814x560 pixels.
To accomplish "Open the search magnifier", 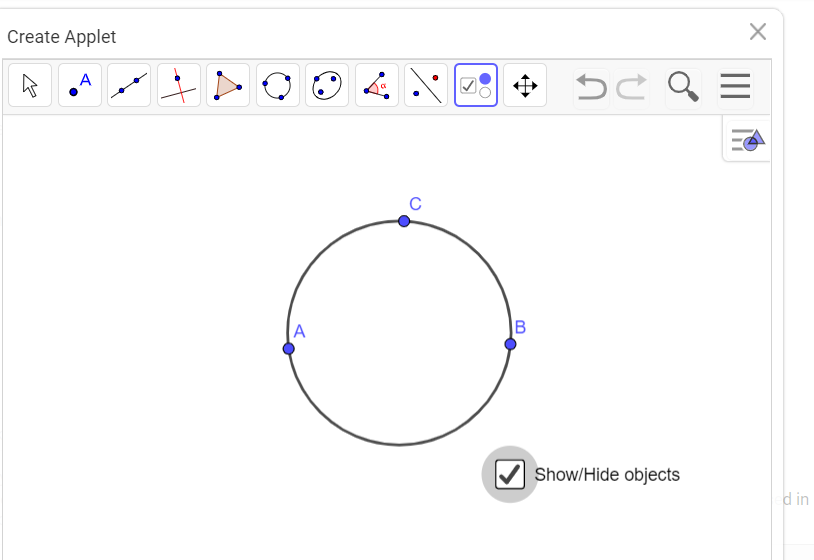I will coord(683,87).
